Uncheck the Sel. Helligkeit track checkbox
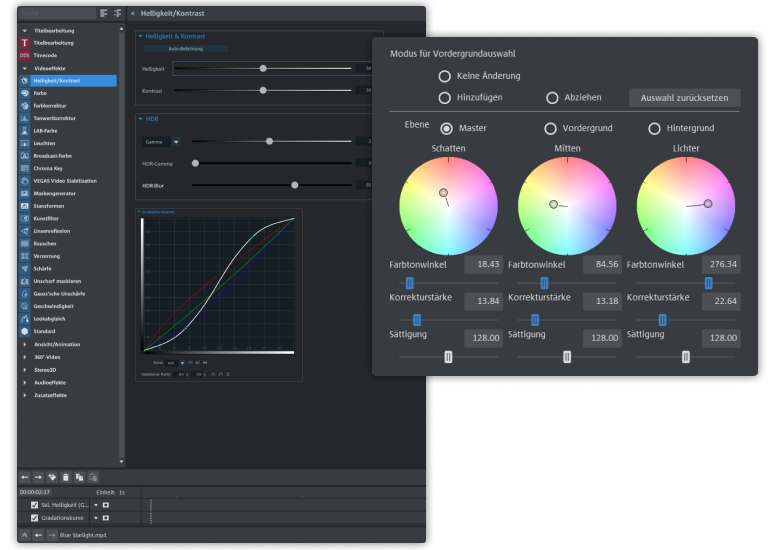The image size is (770, 550). [x=34, y=505]
